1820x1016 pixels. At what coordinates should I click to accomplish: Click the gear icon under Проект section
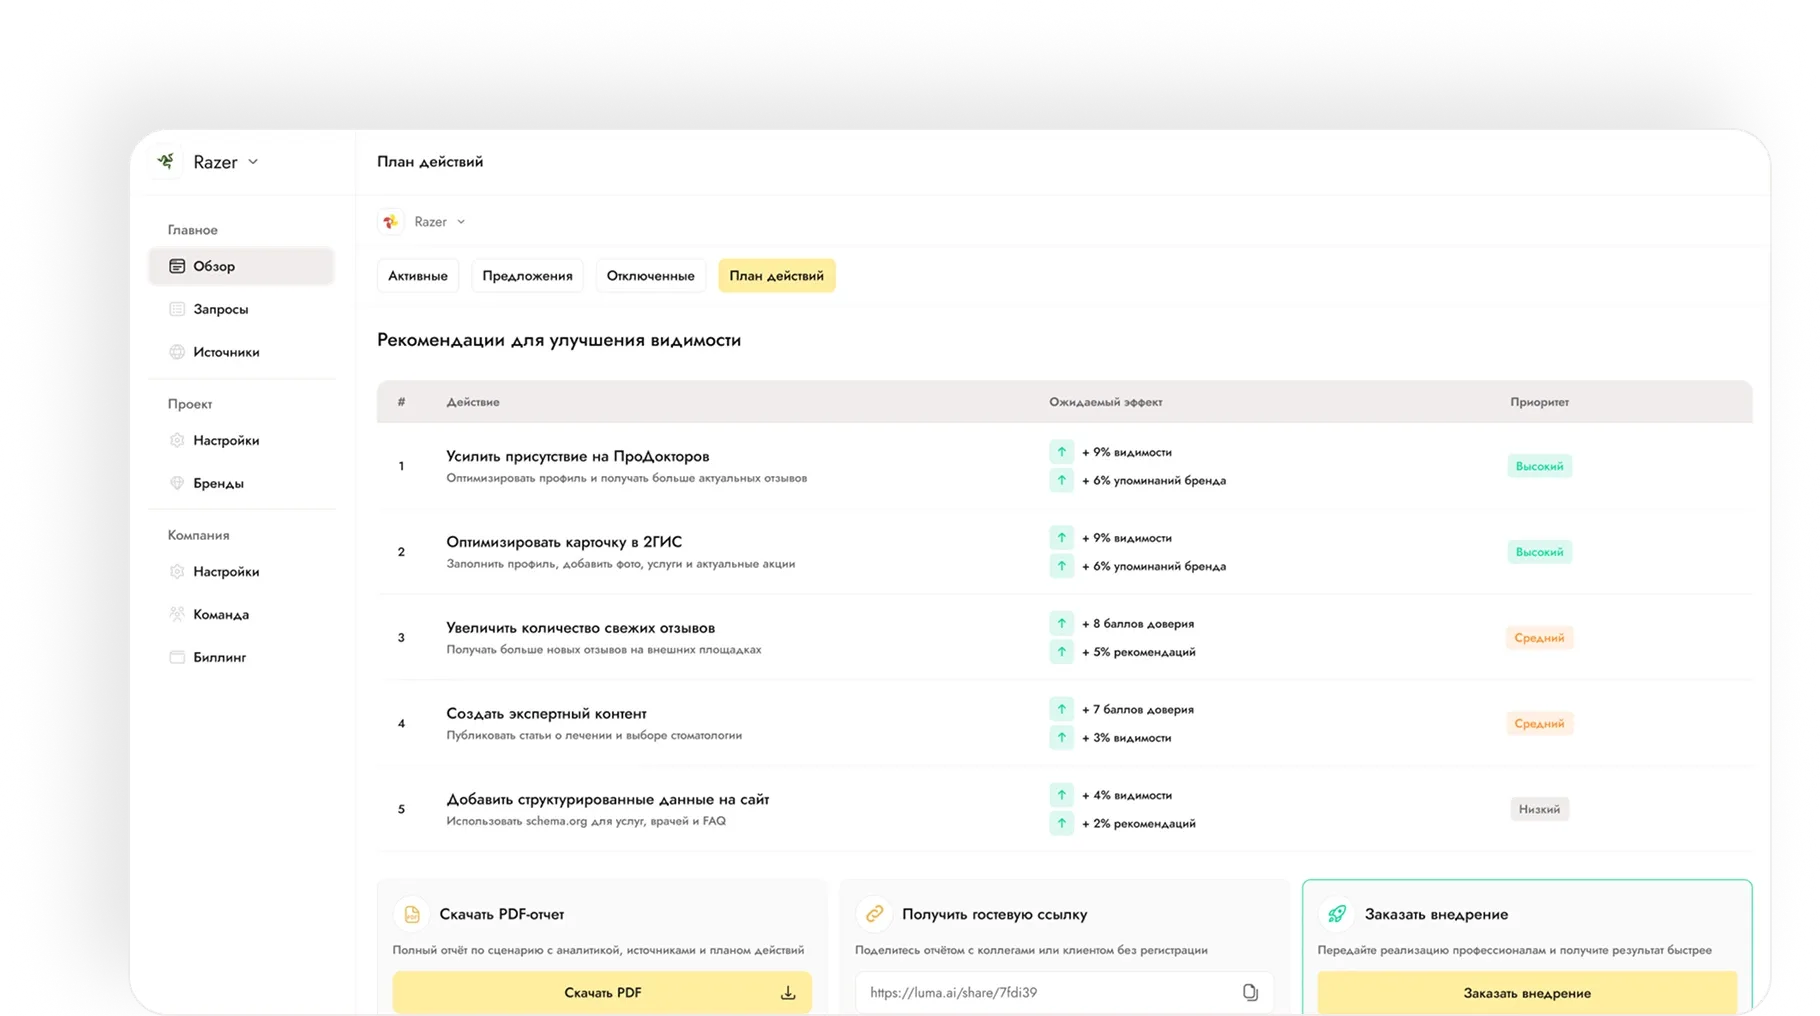click(177, 440)
